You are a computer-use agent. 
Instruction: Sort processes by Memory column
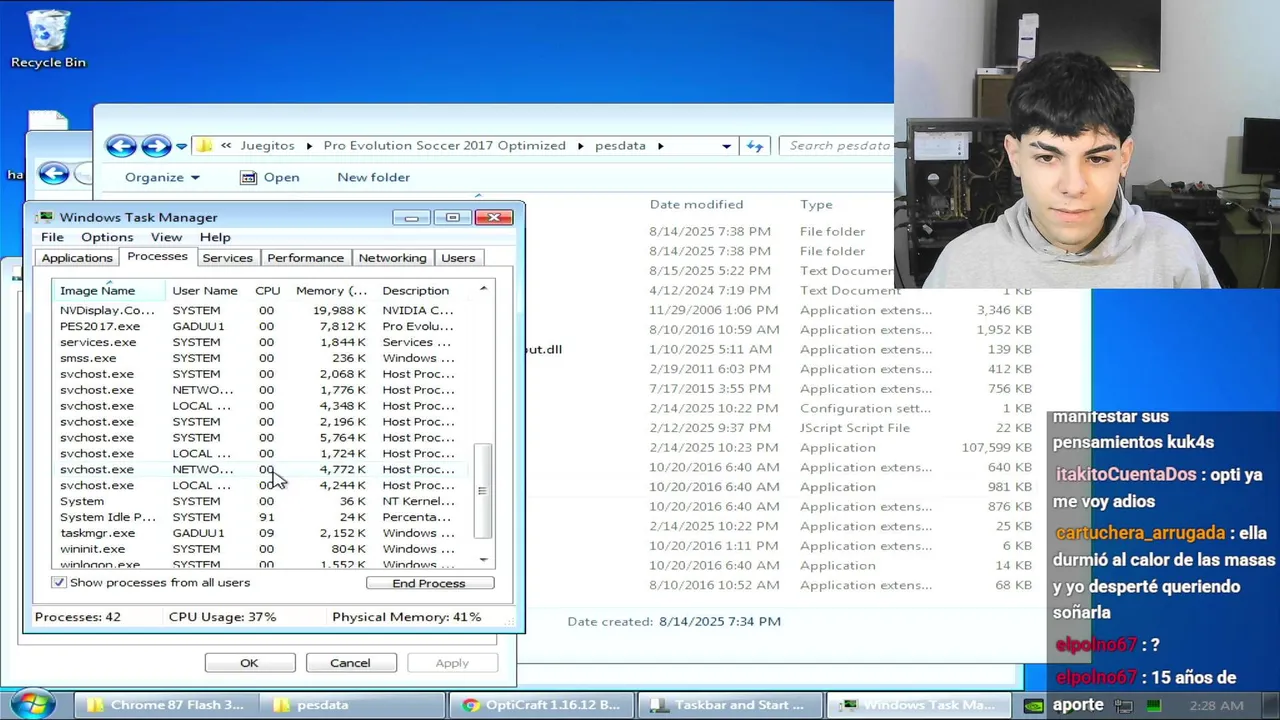click(x=331, y=290)
